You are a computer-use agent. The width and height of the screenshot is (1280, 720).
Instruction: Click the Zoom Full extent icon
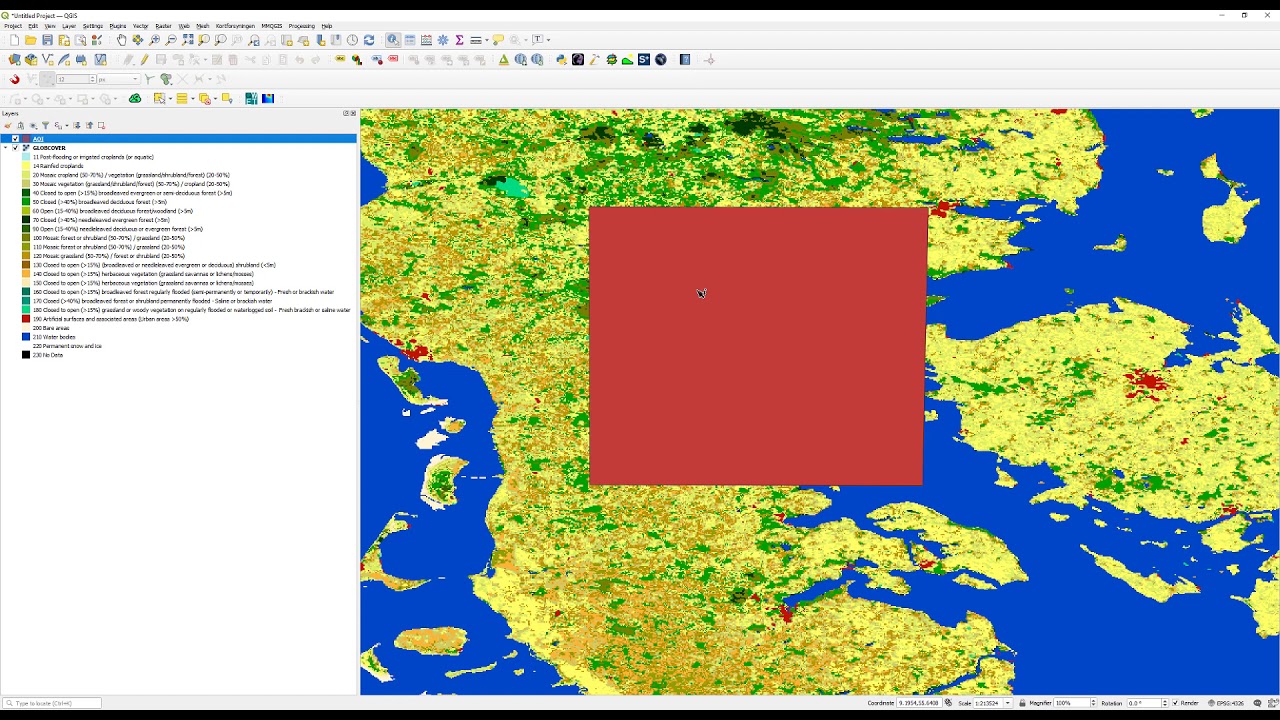pos(187,40)
